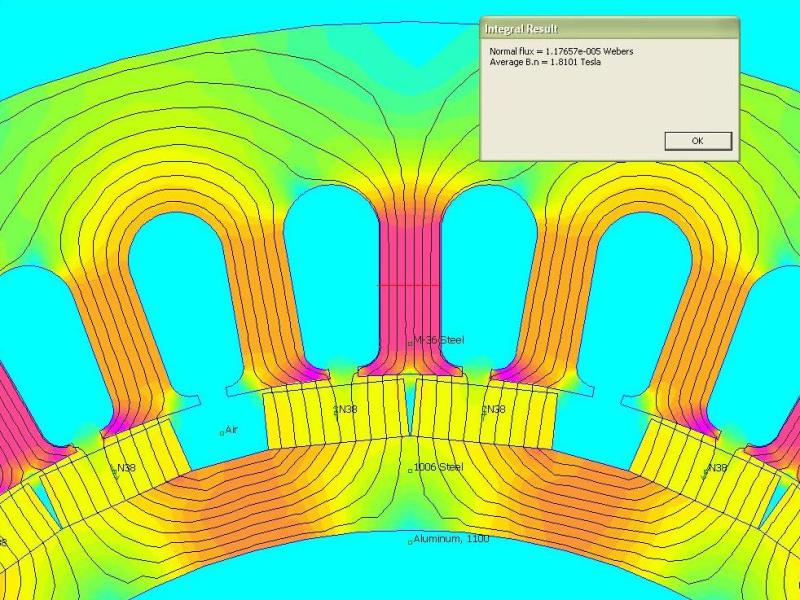Select the Air block label
This screenshot has width=800, height=600.
pos(231,430)
